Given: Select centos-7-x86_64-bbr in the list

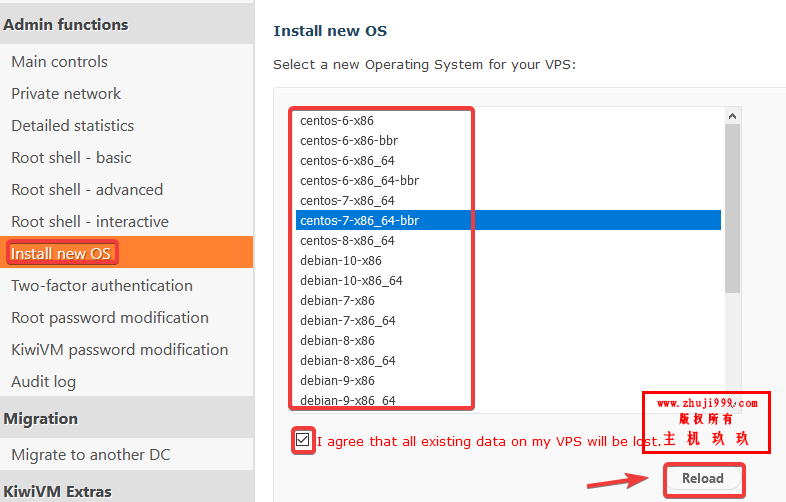Looking at the screenshot, I should pyautogui.click(x=508, y=220).
